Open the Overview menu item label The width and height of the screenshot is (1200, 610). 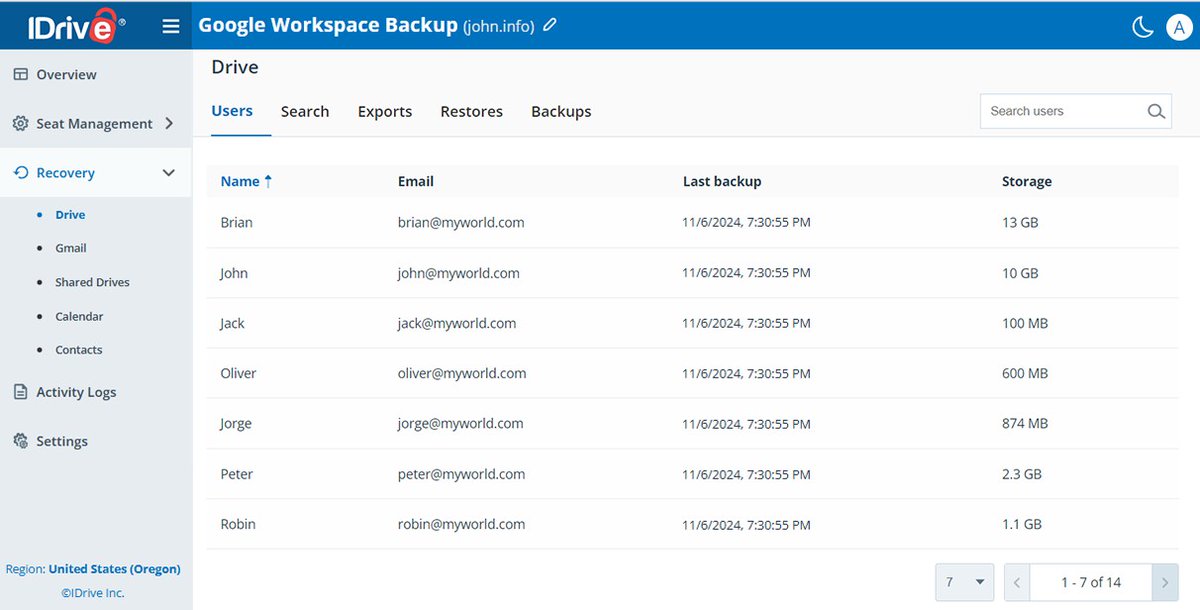click(66, 75)
